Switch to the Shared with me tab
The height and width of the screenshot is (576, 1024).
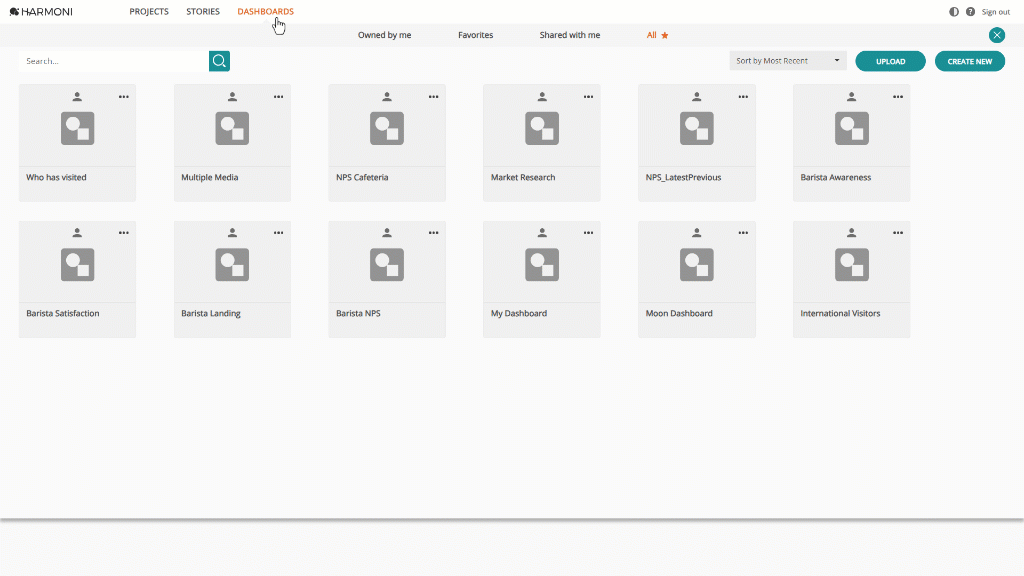pos(569,35)
